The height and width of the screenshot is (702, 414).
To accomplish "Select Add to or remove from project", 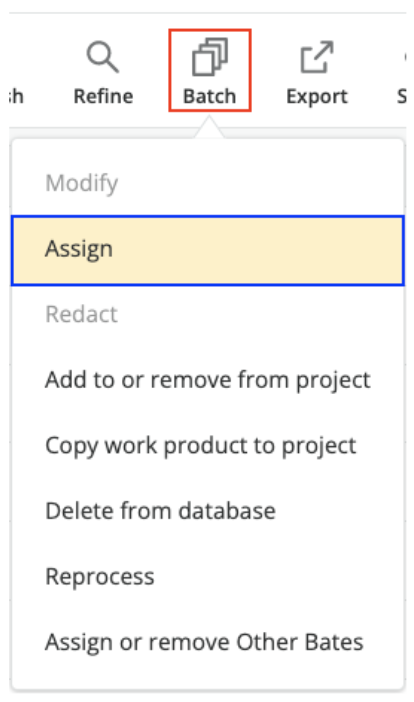I will 208,380.
